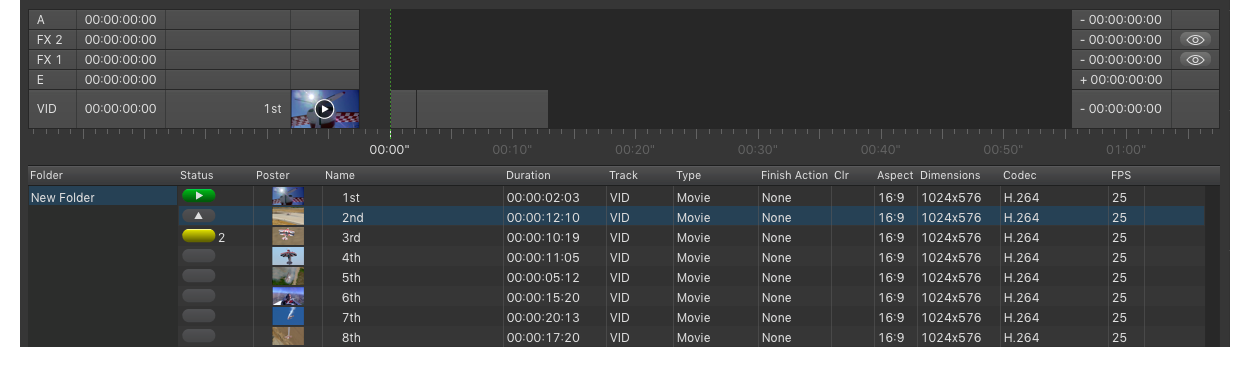Screen dimensions: 1250x367
Task: Open Finish Action dropdown for 5th clip
Action: (x=794, y=277)
